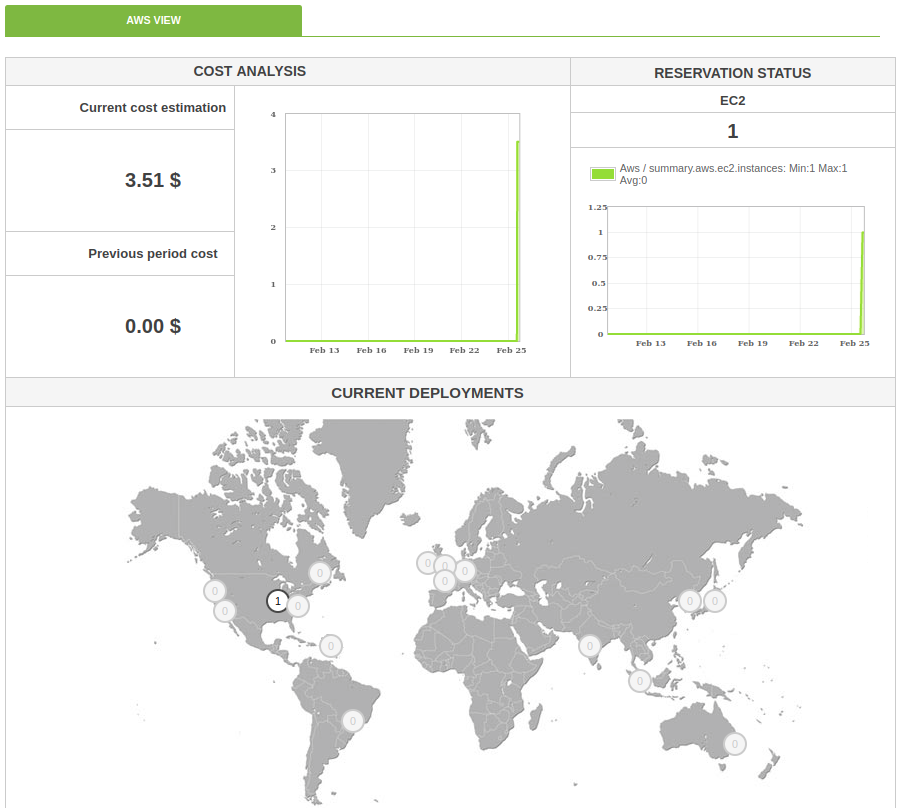
Task: Click 'Feb 13' on the cost chart axis
Action: click(324, 350)
